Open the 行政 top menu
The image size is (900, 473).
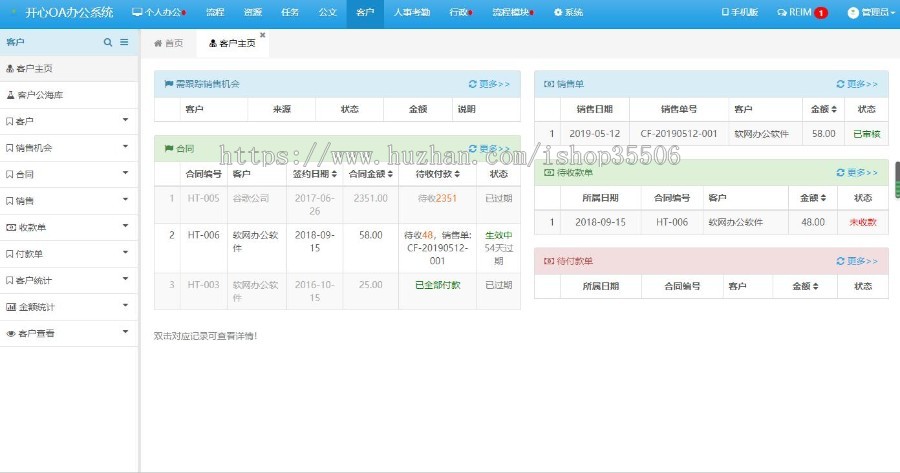460,12
